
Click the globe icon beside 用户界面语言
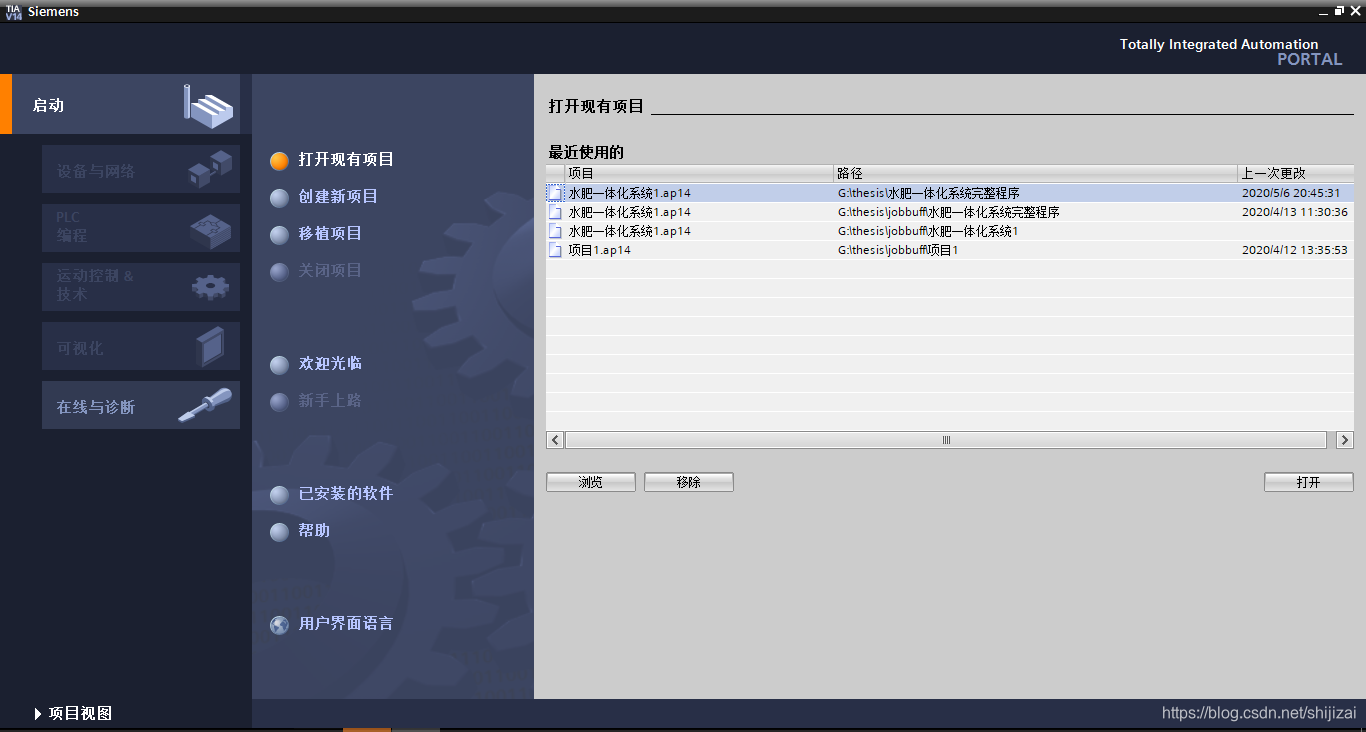click(x=279, y=624)
